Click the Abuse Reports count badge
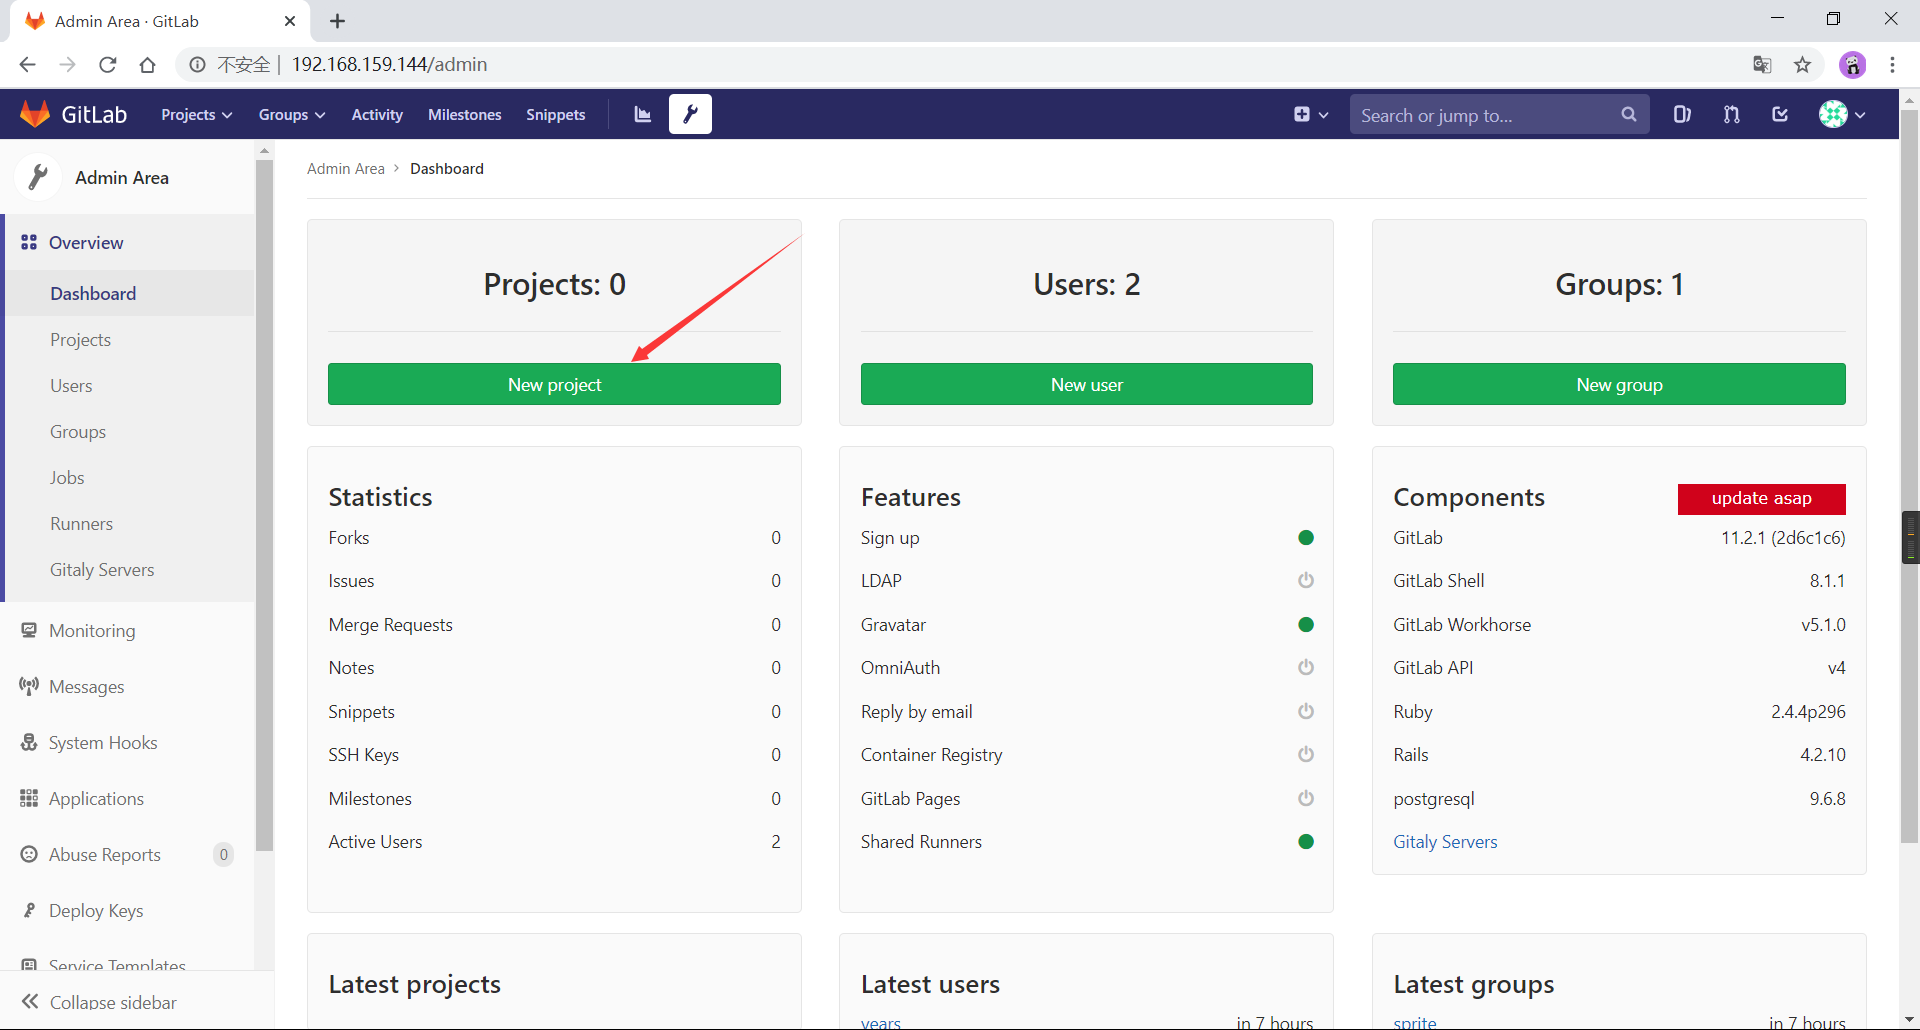The image size is (1920, 1030). tap(224, 854)
